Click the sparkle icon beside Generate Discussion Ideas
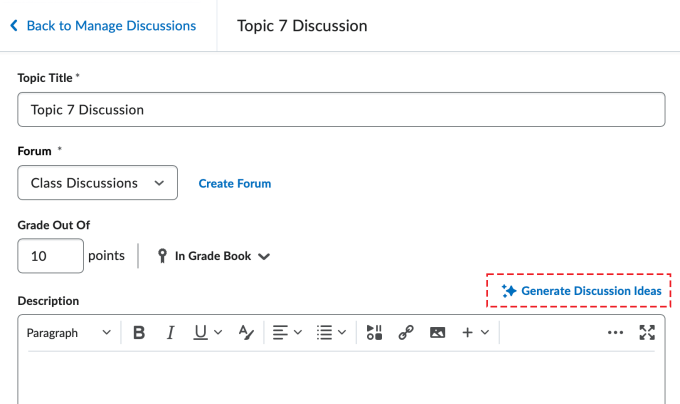 [x=509, y=291]
